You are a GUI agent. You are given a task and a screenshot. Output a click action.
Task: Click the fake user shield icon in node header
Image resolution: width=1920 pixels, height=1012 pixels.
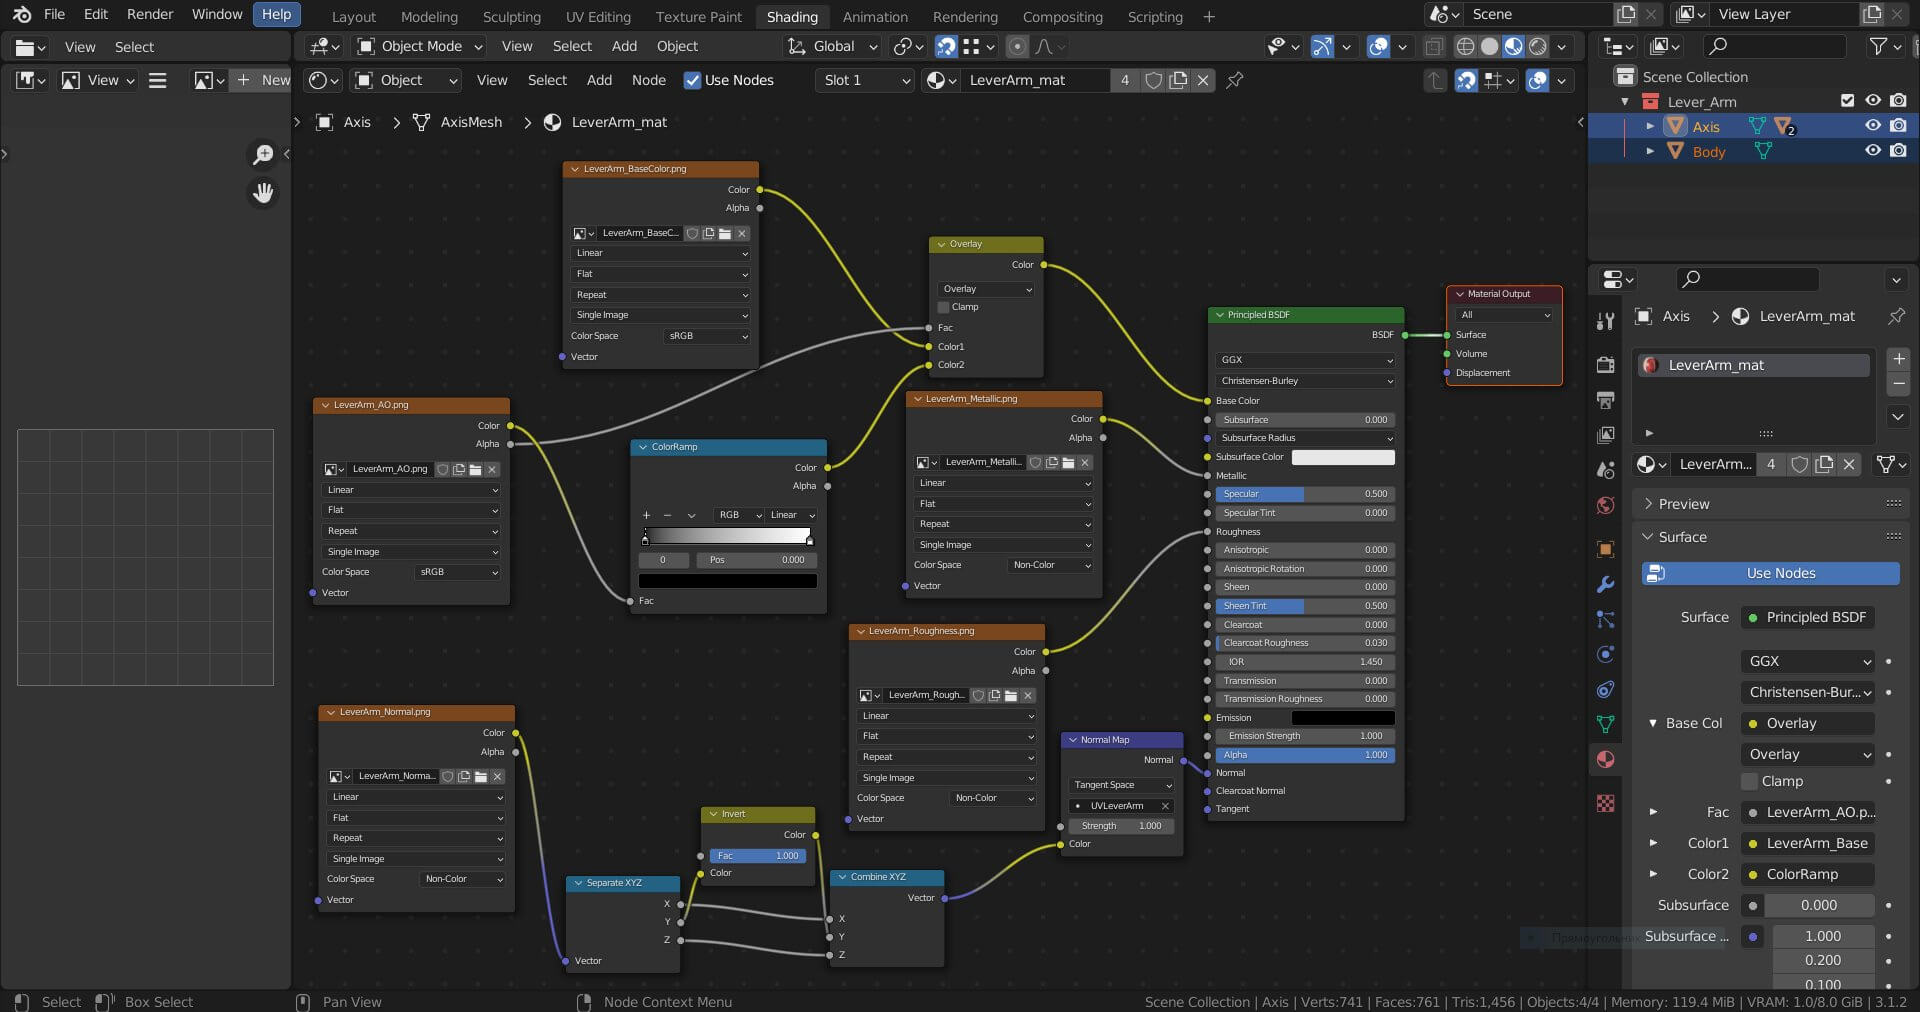pos(1153,80)
